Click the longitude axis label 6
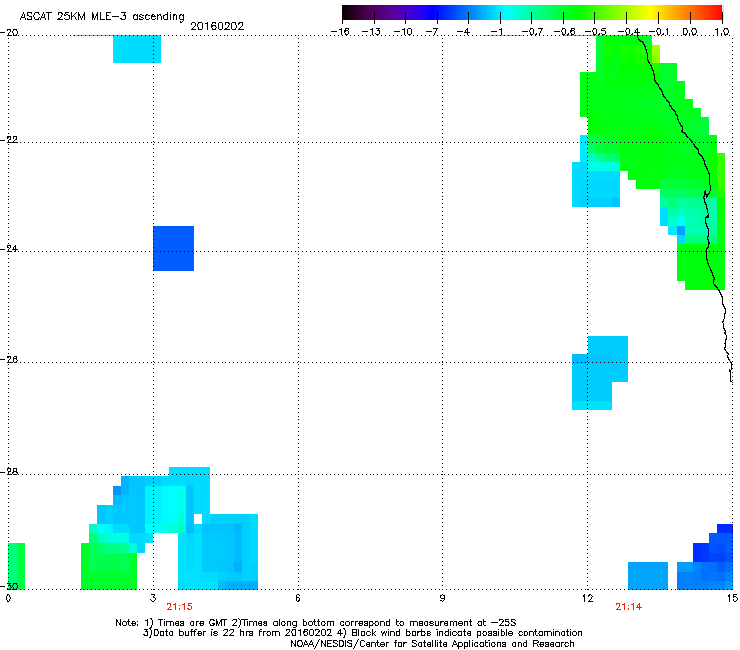 point(298,598)
